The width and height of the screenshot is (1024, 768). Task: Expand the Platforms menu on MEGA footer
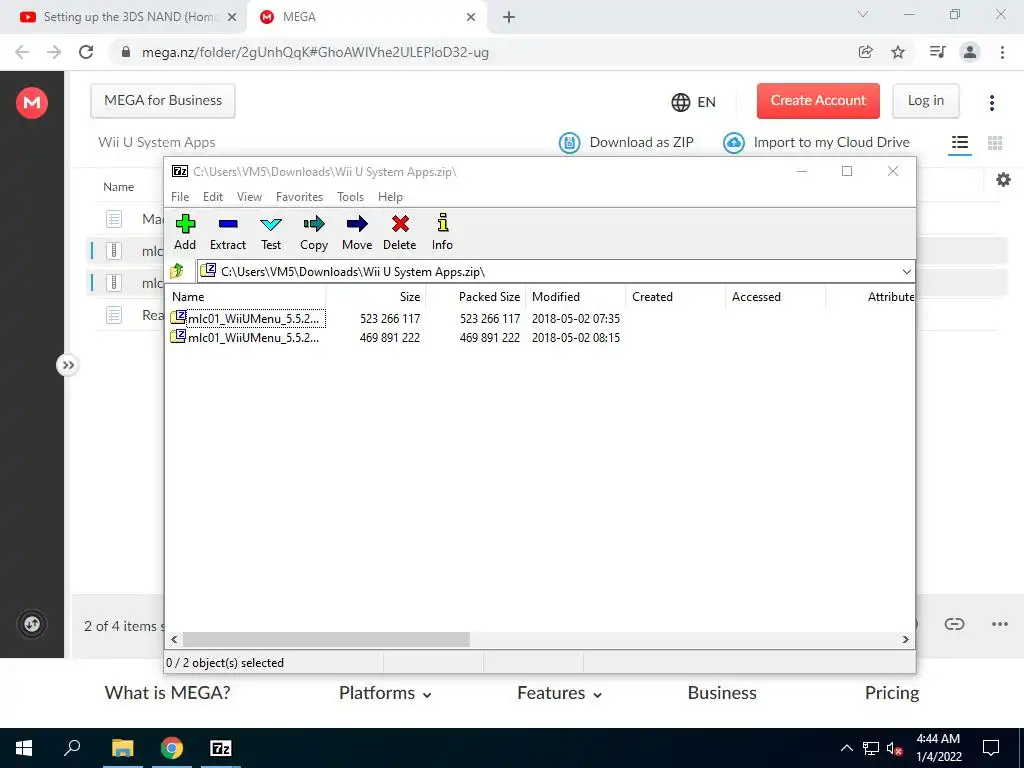coord(385,693)
